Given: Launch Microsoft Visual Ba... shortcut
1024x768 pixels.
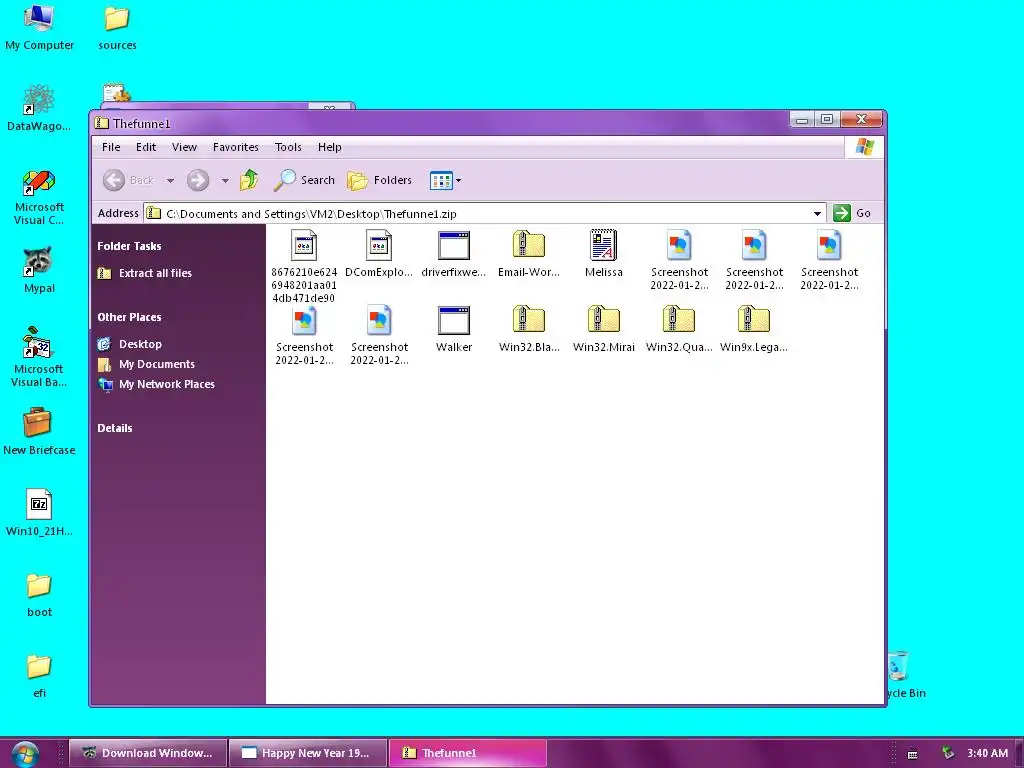Looking at the screenshot, I should [39, 358].
